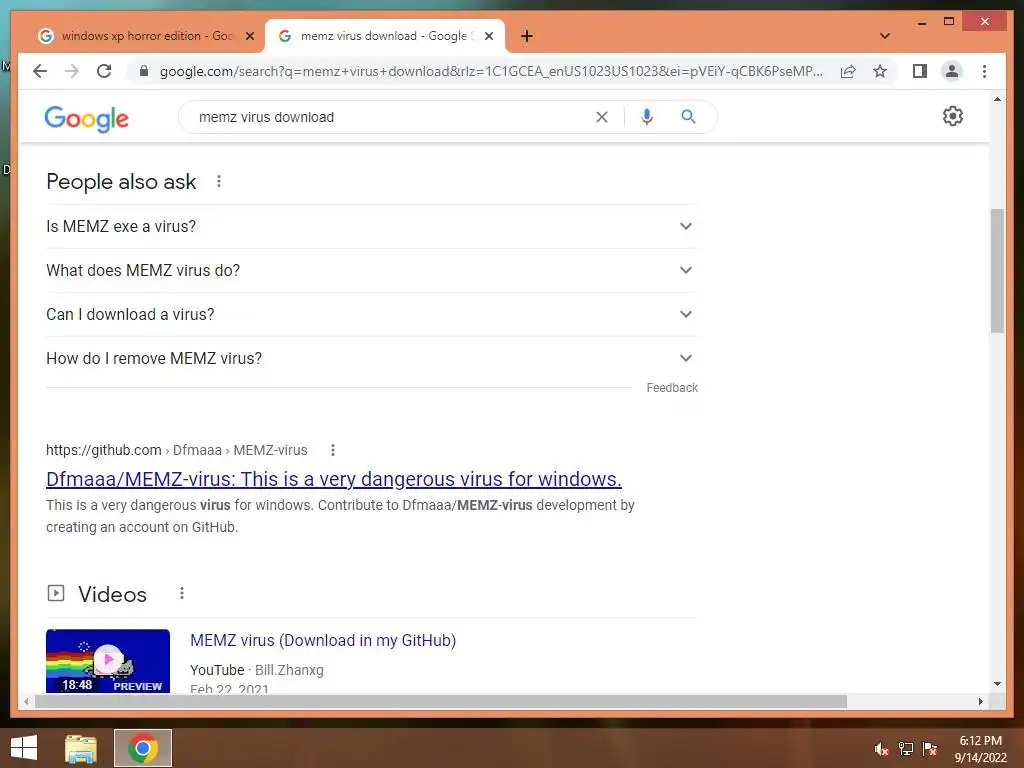Viewport: 1024px width, 768px height.
Task: Expand Is MEMZ exe a virus question
Action: (x=372, y=226)
